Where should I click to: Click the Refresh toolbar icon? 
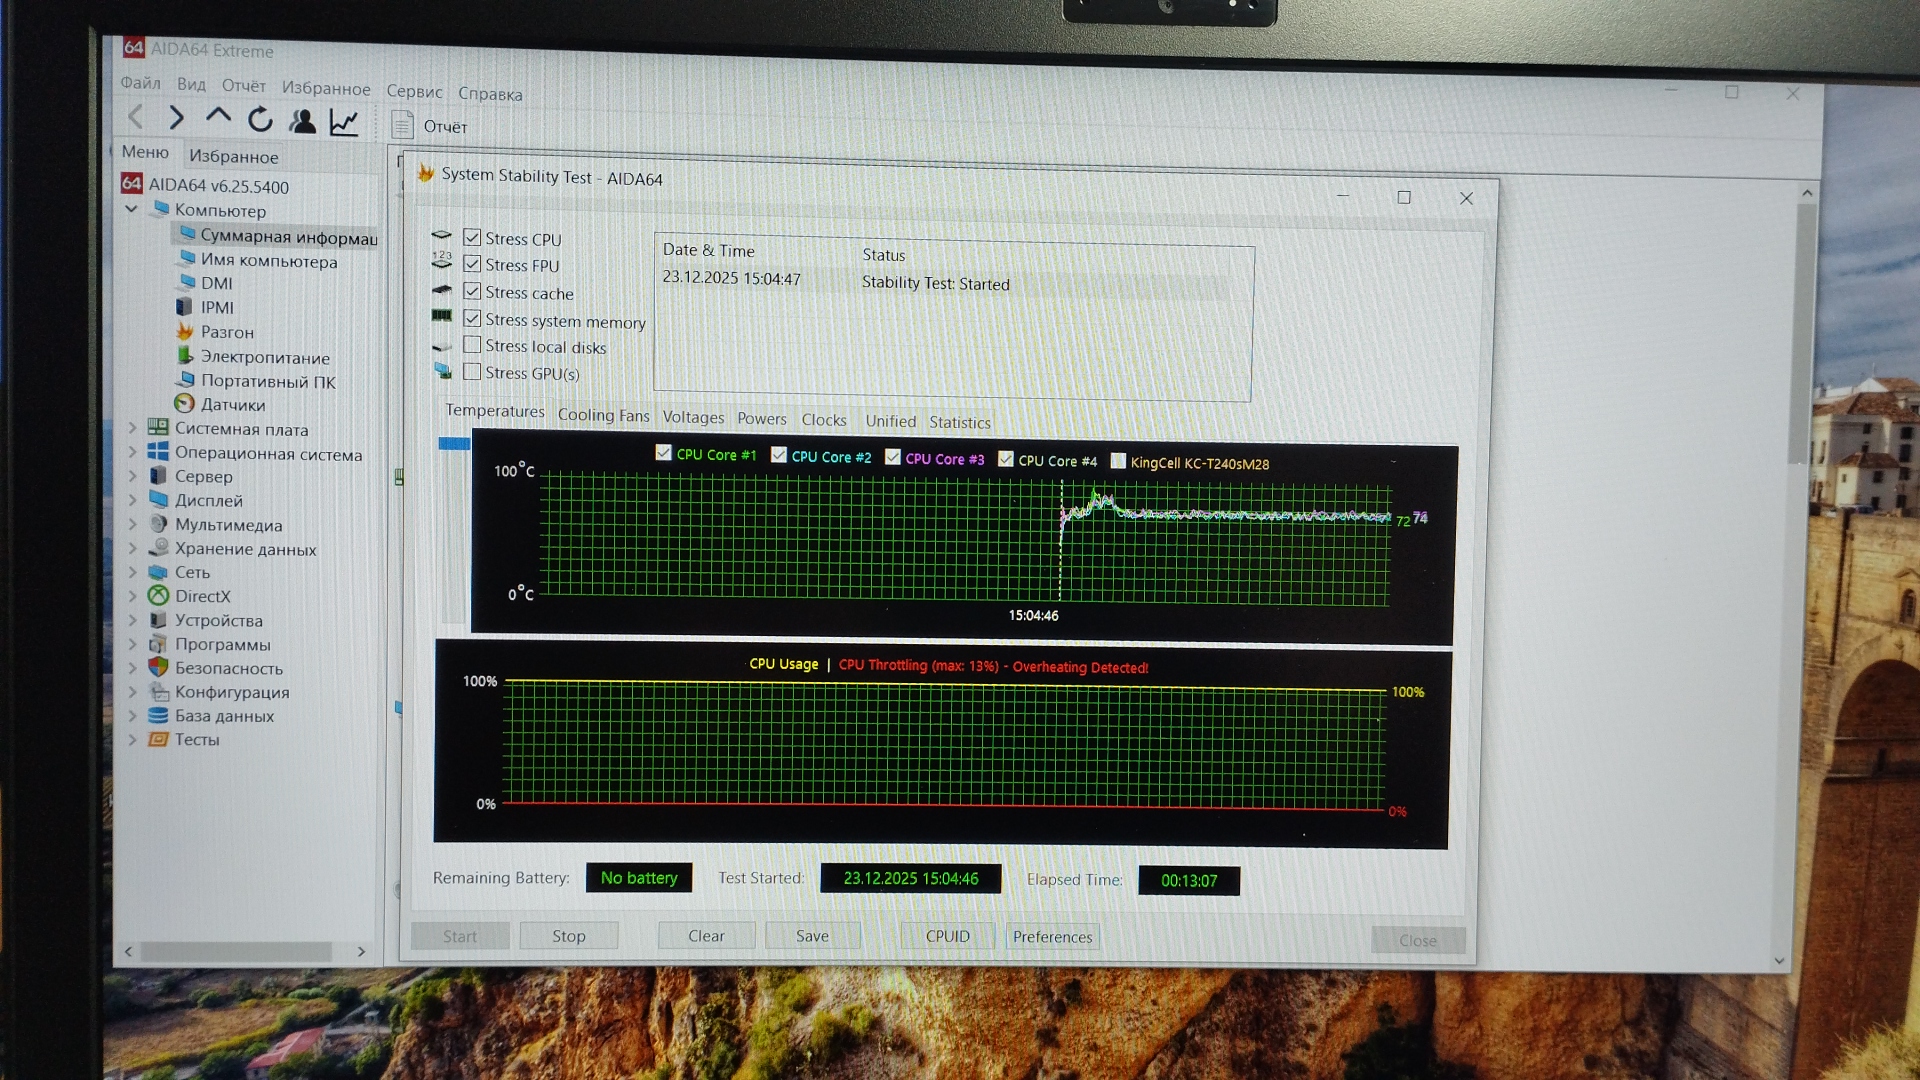[x=260, y=120]
